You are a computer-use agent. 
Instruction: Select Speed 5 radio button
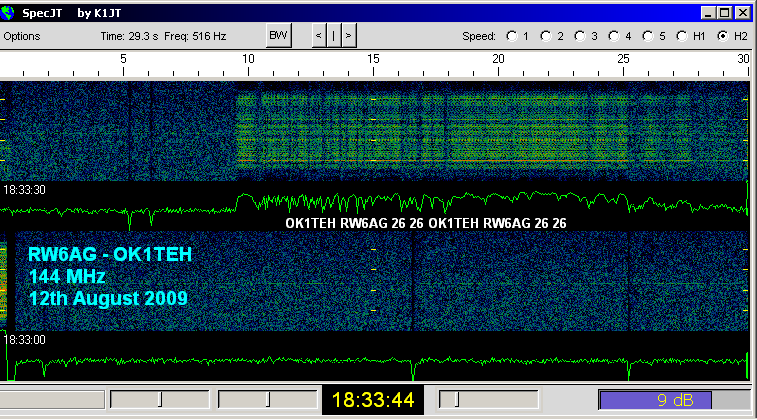click(x=648, y=36)
